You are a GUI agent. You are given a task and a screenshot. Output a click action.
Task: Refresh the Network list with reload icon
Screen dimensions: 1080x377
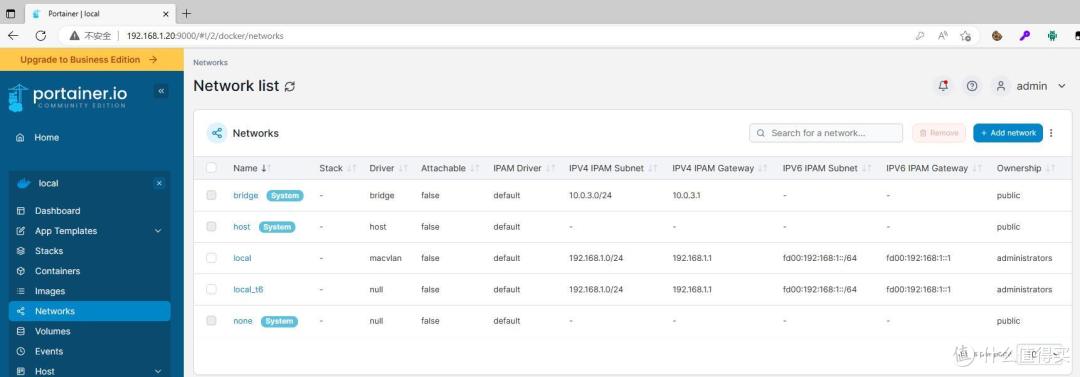click(290, 86)
